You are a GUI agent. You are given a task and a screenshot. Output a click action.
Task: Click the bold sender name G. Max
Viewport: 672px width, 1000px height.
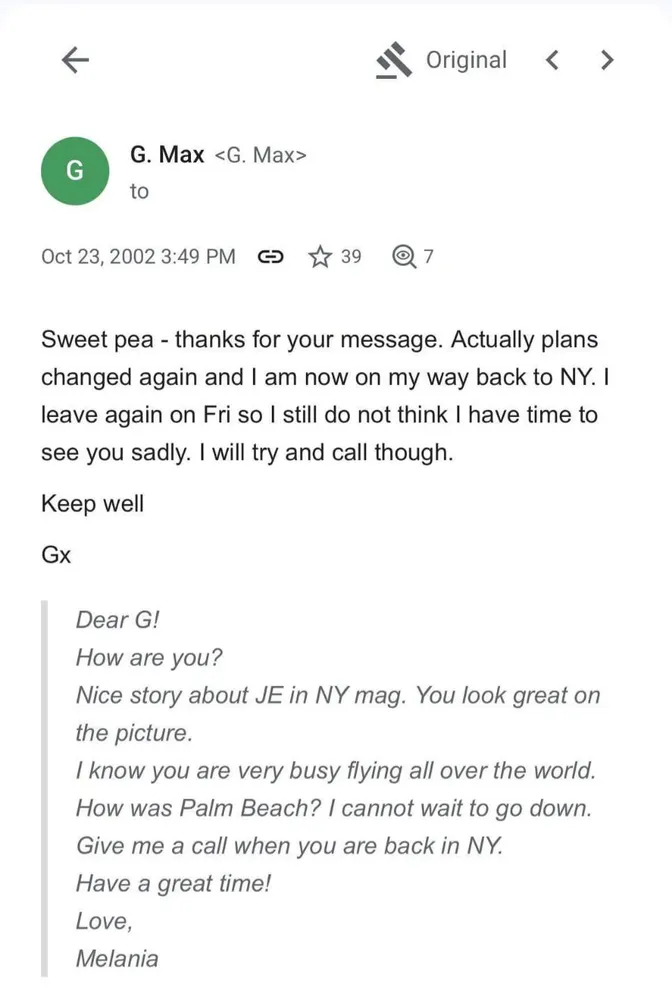click(167, 155)
